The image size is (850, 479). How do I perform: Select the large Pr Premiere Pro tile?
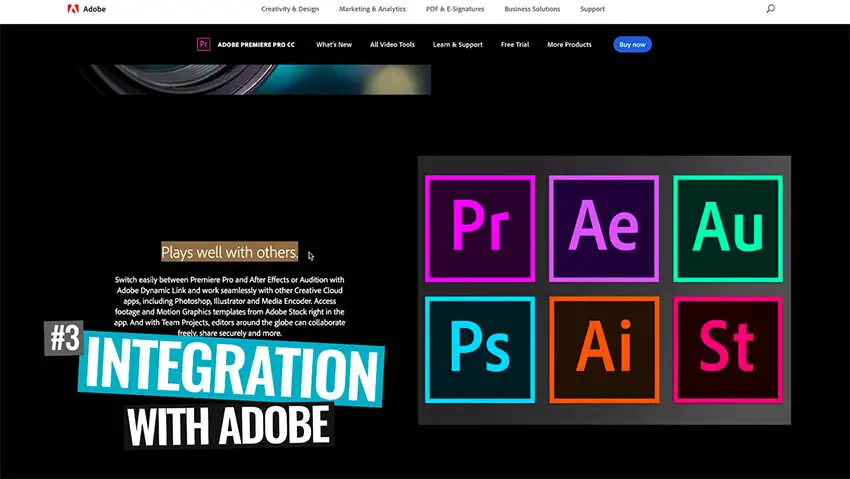480,229
